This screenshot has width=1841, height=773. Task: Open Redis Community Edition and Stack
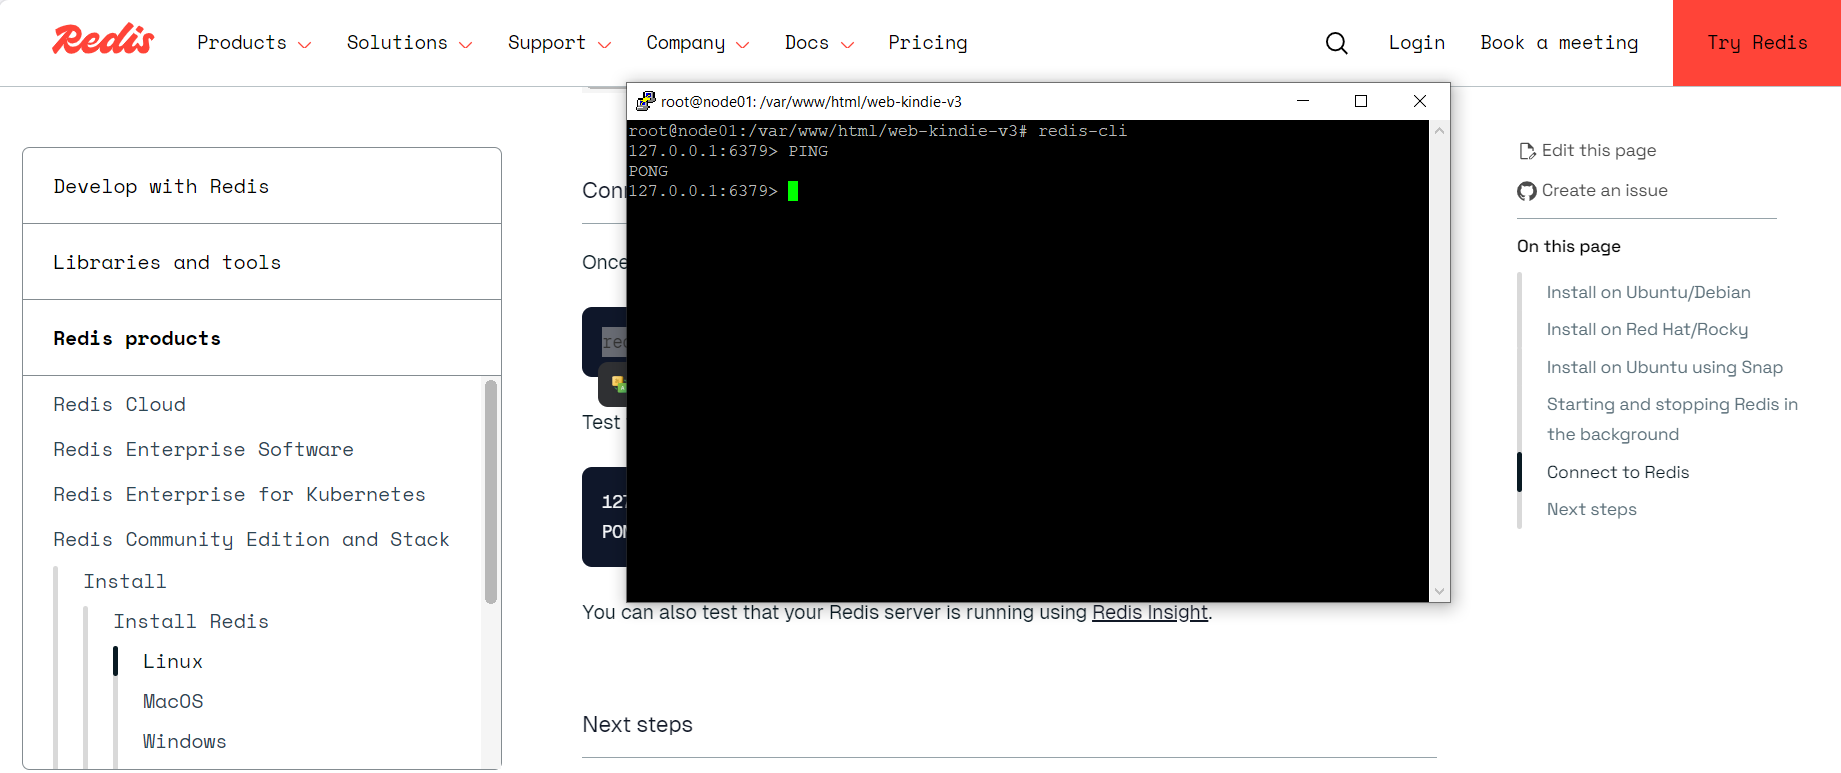[x=251, y=539]
